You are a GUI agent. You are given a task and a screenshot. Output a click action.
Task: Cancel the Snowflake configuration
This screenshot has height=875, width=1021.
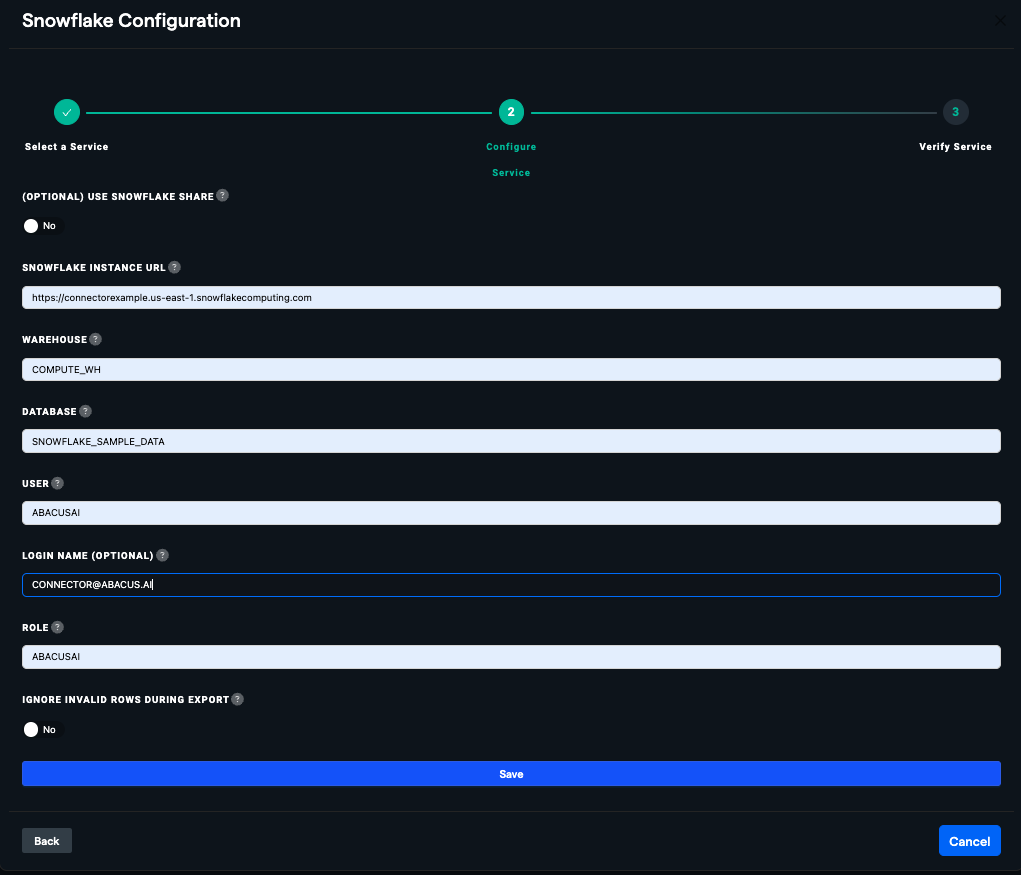pos(969,841)
